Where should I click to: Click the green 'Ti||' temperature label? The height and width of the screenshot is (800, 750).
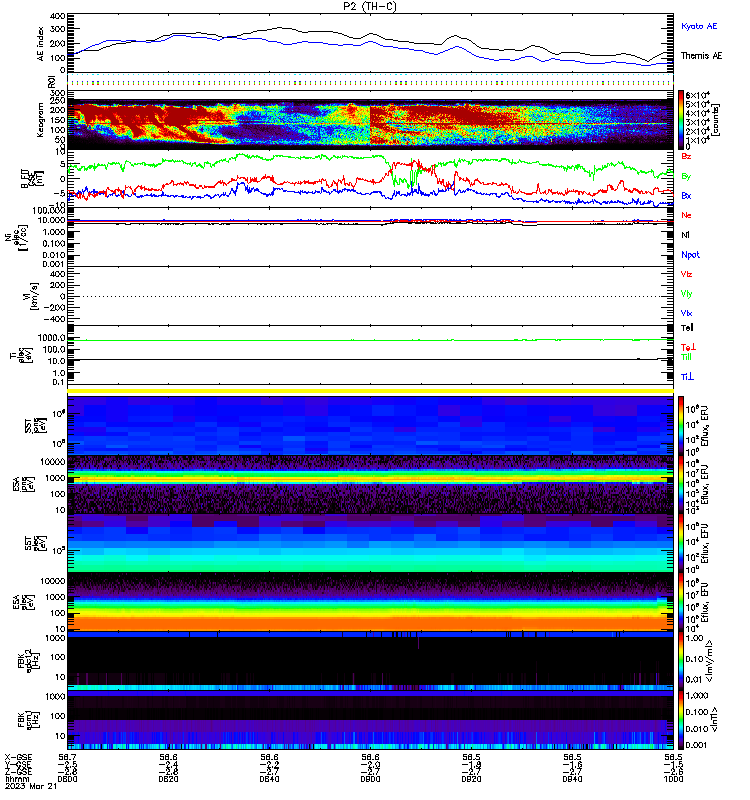(x=686, y=357)
